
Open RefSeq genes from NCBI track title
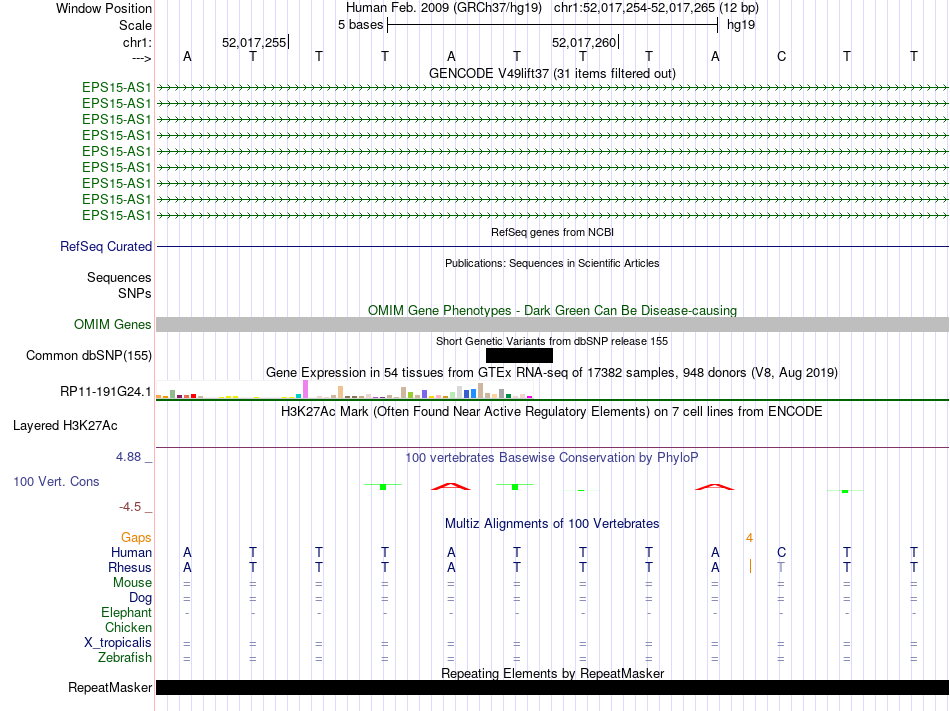552,232
